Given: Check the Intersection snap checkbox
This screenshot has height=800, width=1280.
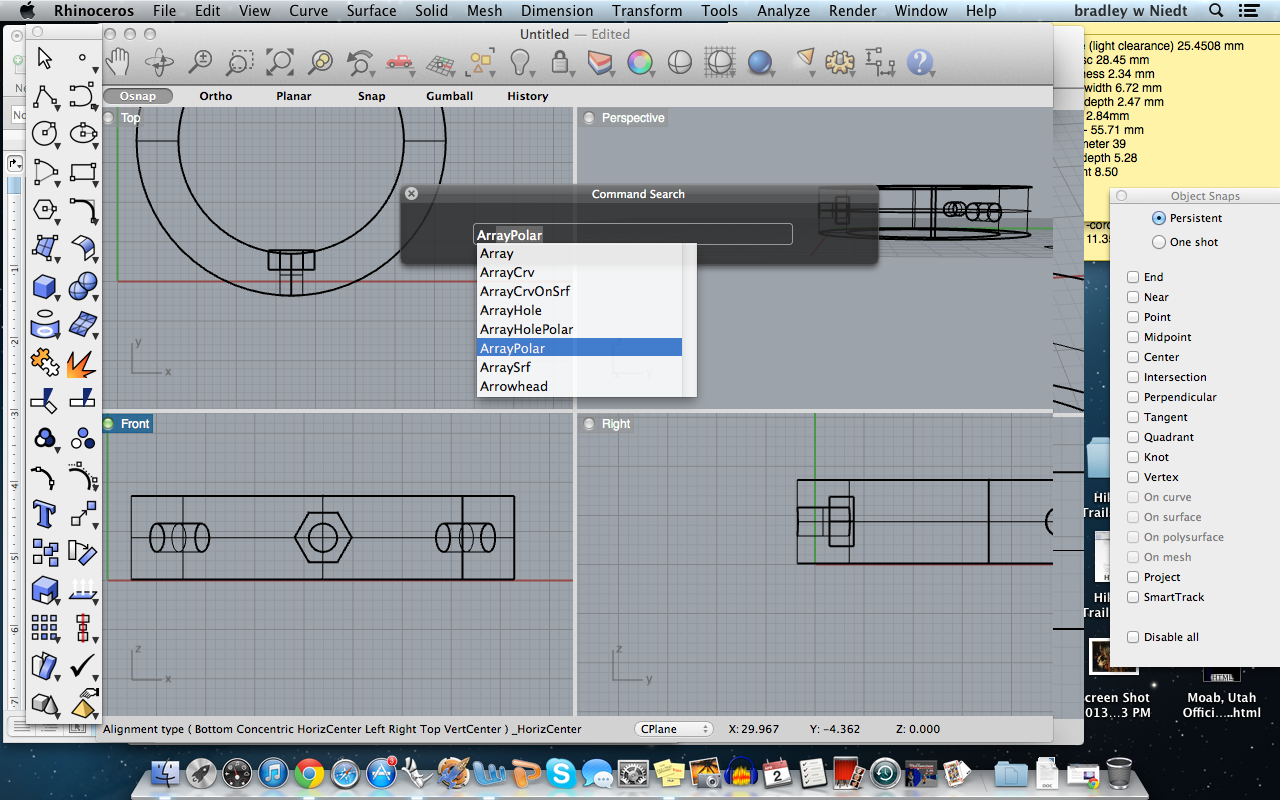Looking at the screenshot, I should click(1133, 377).
